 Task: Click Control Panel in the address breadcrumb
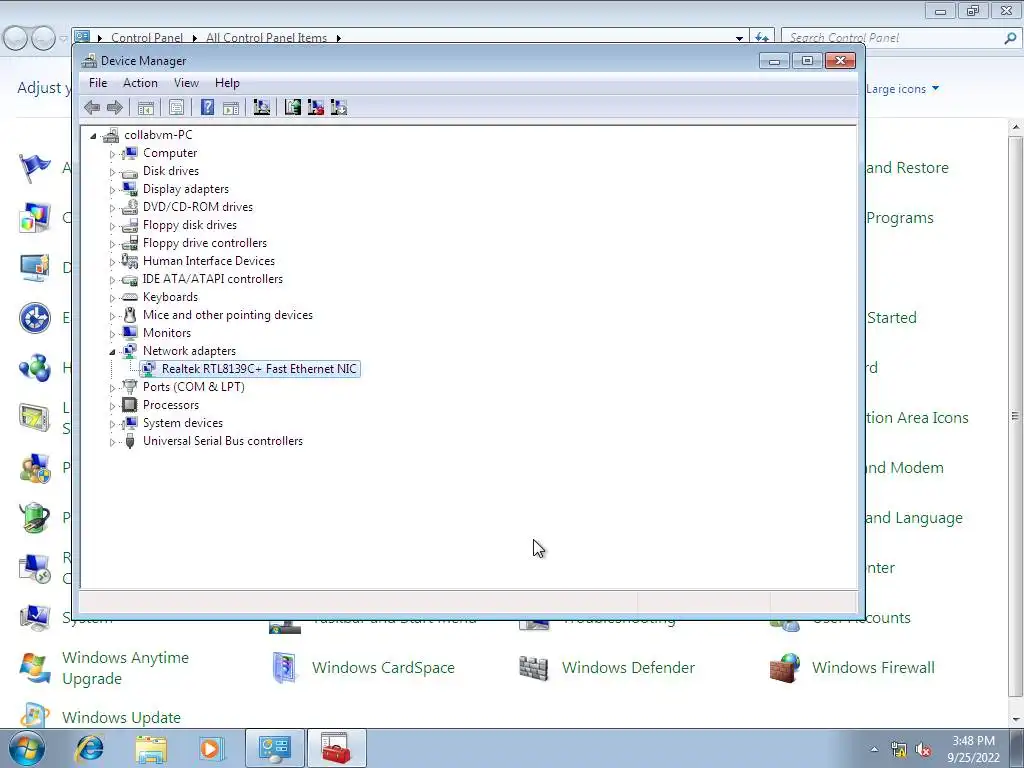147,37
